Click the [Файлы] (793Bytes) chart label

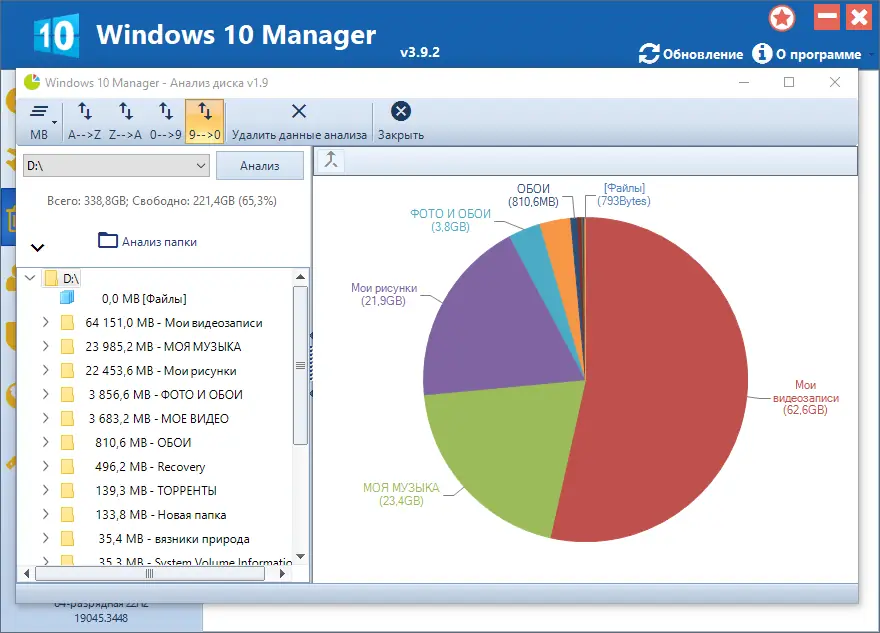point(624,195)
